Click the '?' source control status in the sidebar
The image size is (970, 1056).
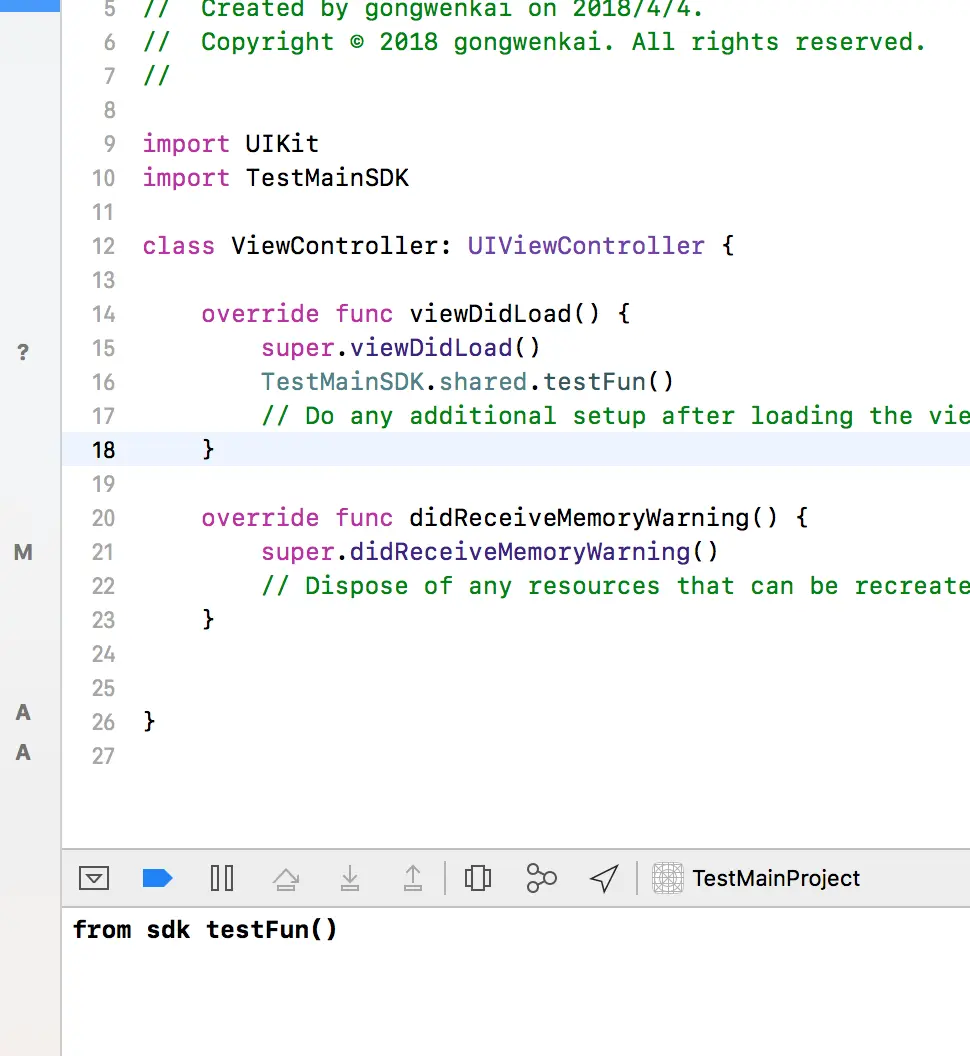tap(23, 352)
